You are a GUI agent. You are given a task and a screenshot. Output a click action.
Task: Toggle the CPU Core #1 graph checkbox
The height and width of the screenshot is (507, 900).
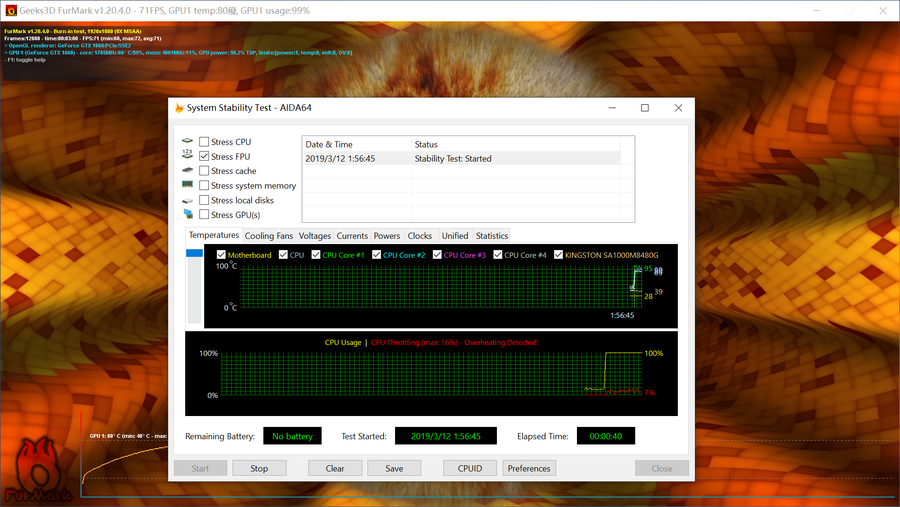(316, 255)
